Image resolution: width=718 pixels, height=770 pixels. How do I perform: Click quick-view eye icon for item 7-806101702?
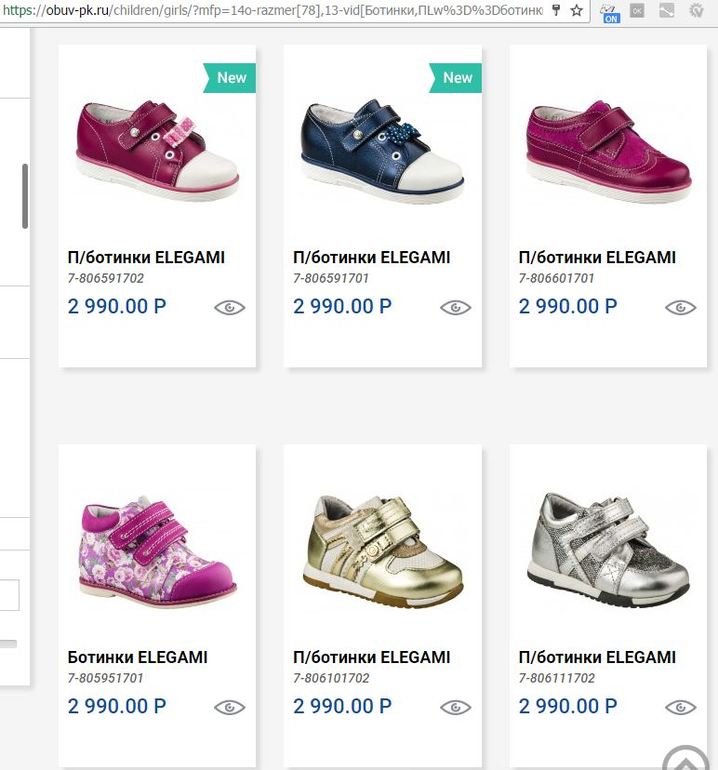point(455,707)
